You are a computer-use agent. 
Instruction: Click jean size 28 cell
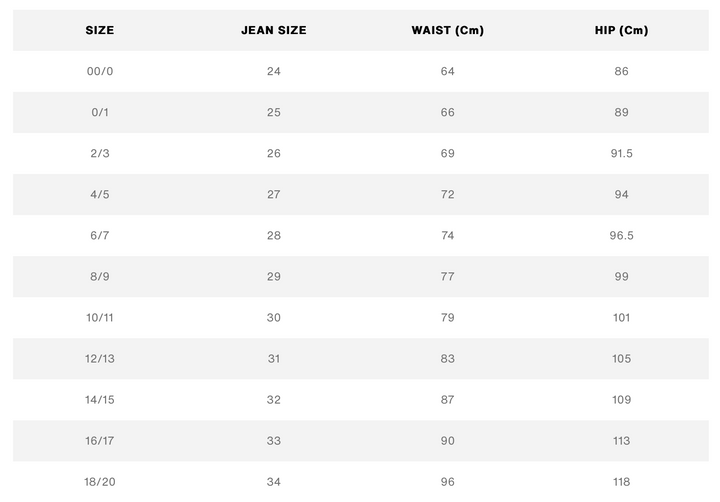point(274,236)
